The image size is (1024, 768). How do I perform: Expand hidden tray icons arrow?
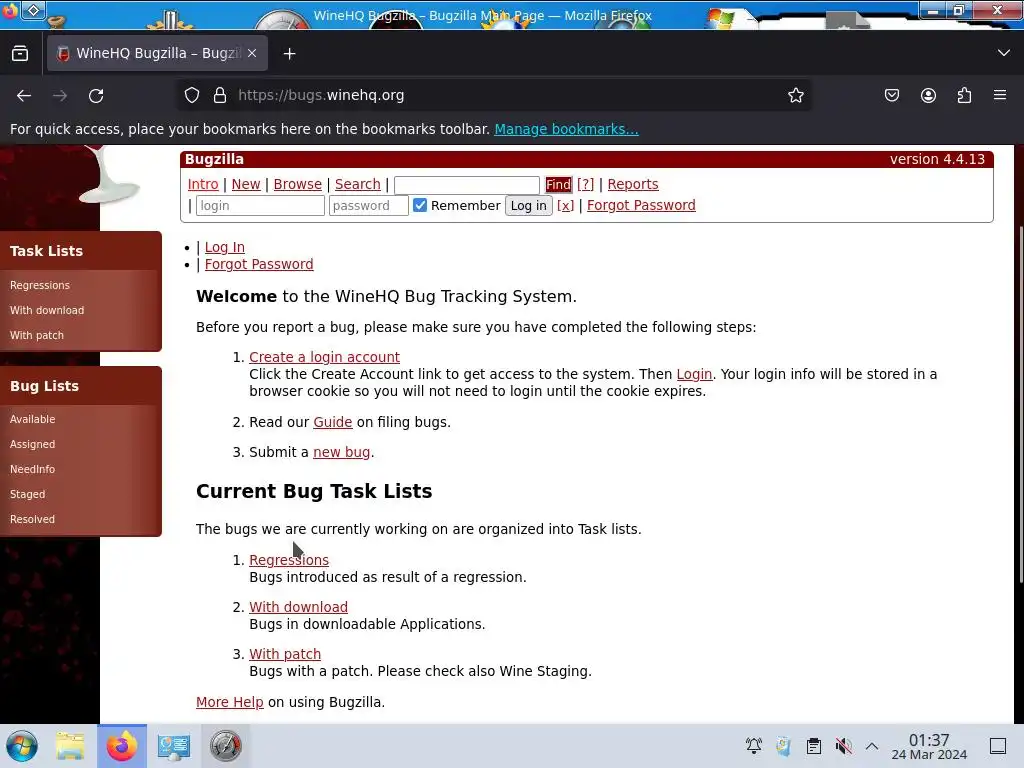tap(872, 746)
